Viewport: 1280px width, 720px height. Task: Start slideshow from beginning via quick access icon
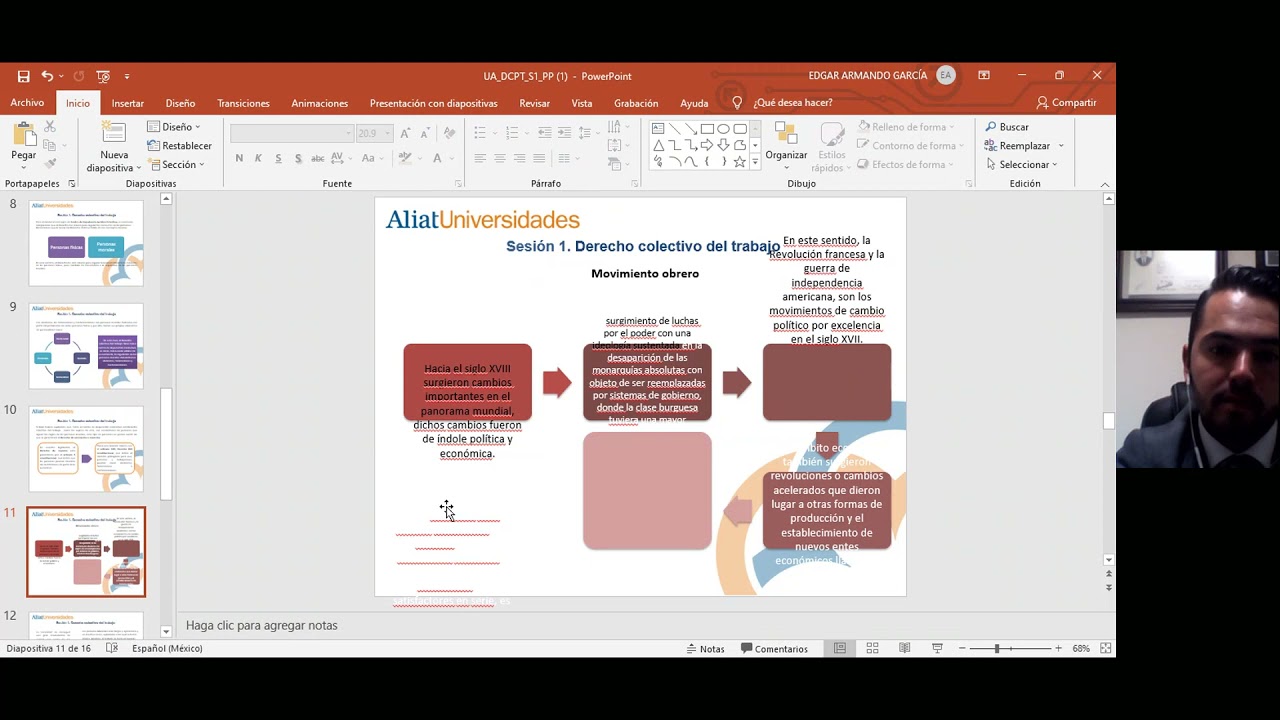102,76
